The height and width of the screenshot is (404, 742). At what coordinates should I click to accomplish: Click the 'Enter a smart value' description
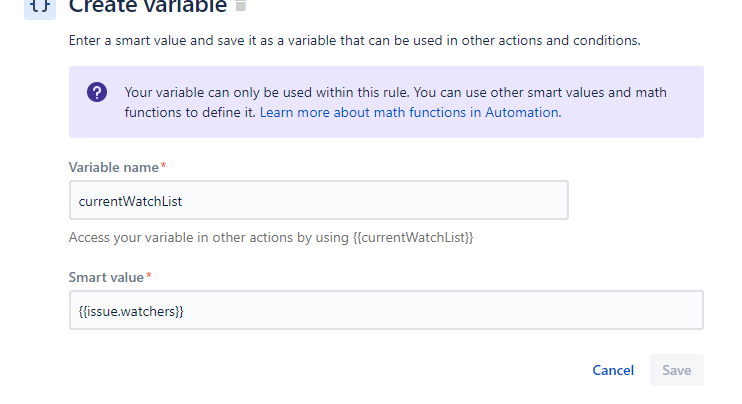354,41
